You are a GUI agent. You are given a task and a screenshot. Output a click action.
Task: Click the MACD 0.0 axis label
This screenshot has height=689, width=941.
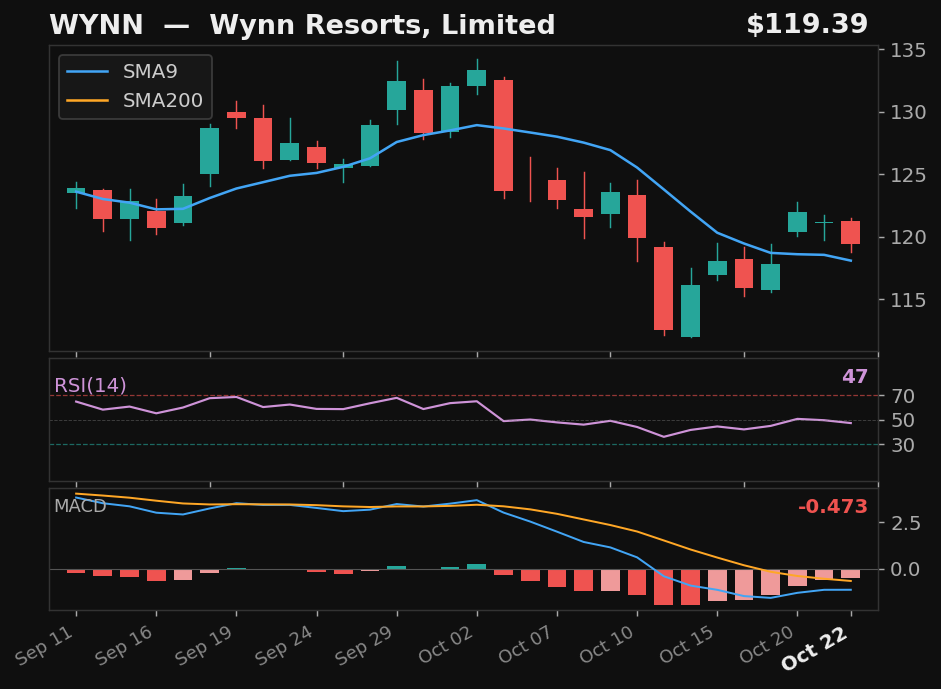905,569
